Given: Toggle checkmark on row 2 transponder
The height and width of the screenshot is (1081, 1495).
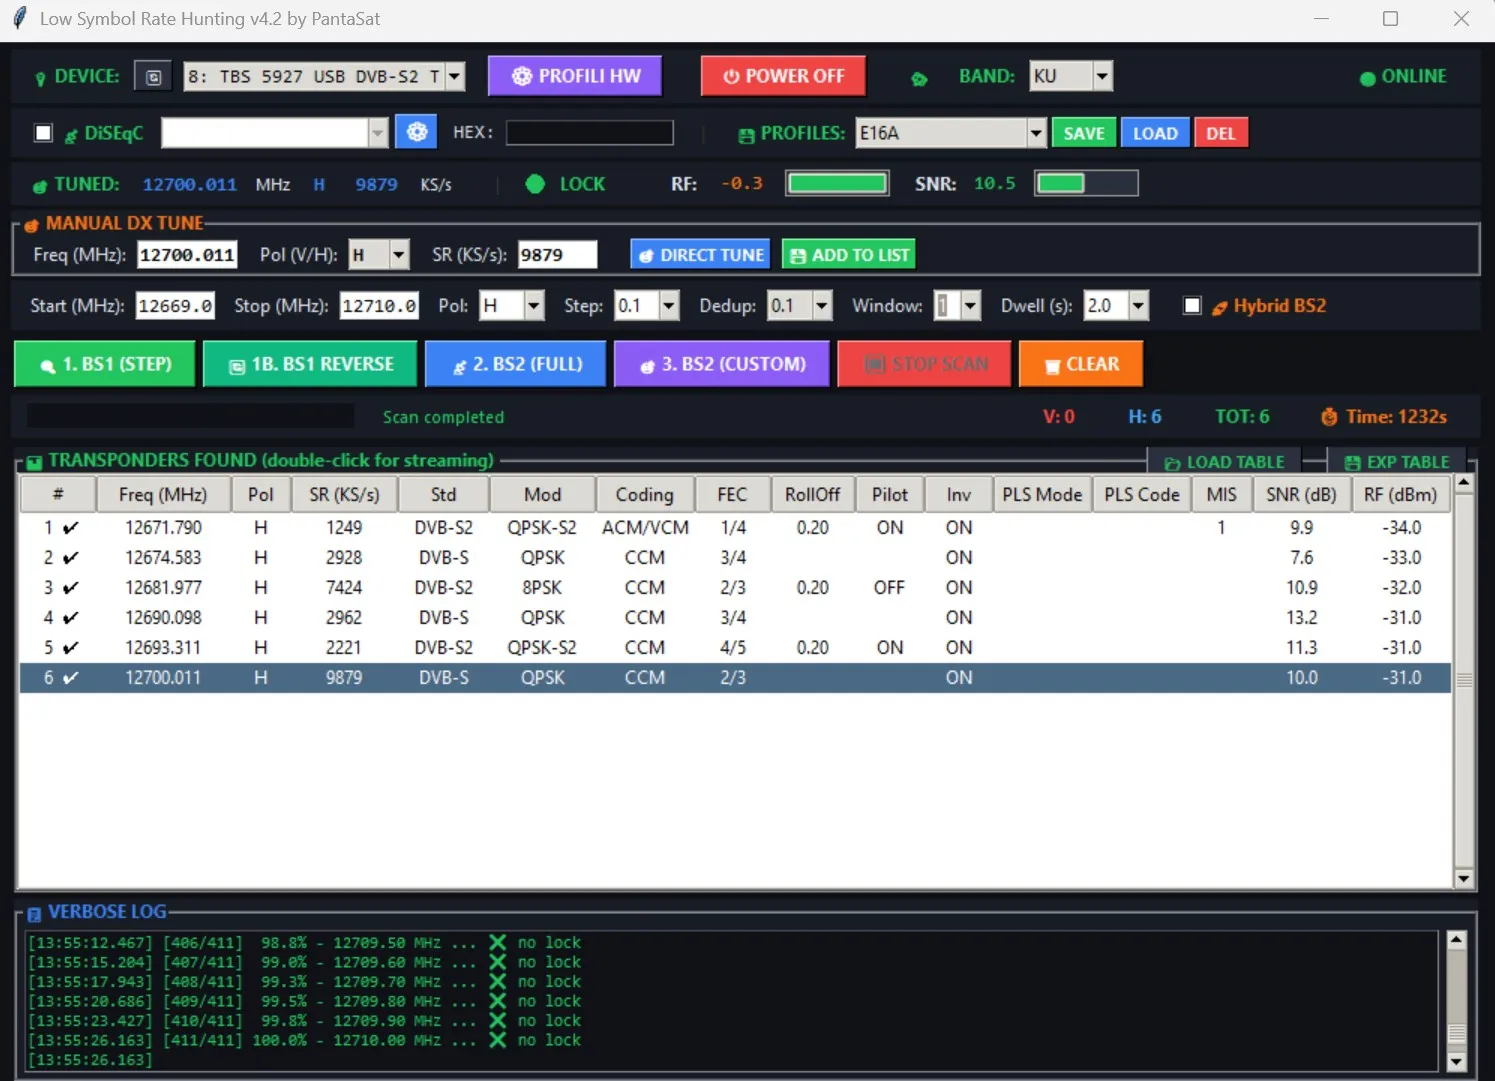Looking at the screenshot, I should [x=70, y=558].
